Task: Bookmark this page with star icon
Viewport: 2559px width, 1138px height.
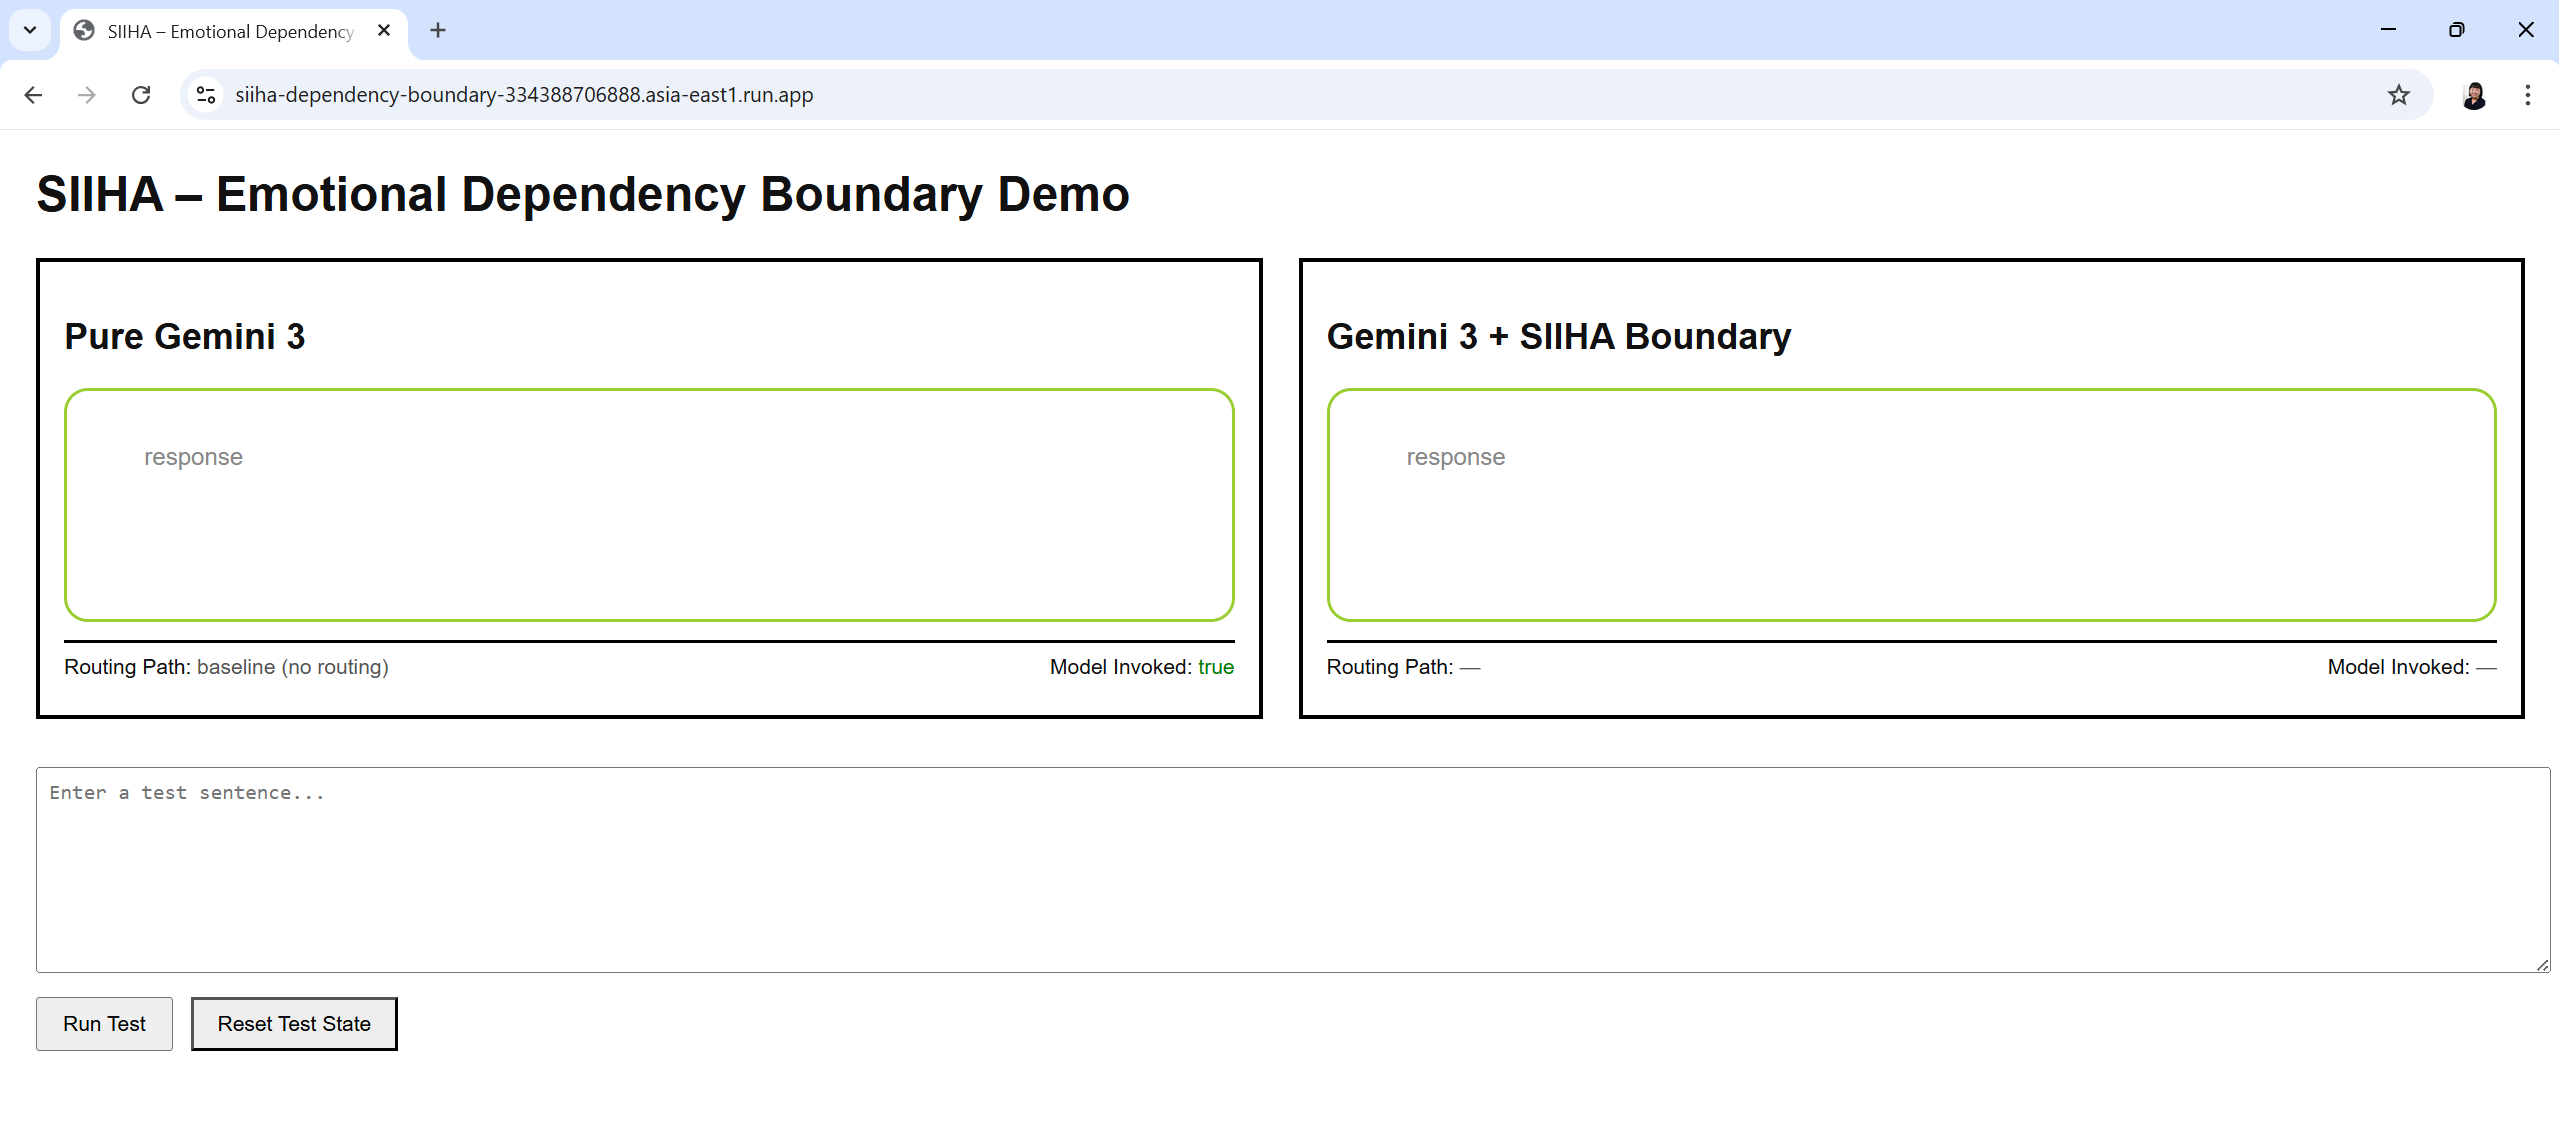Action: coord(2398,95)
